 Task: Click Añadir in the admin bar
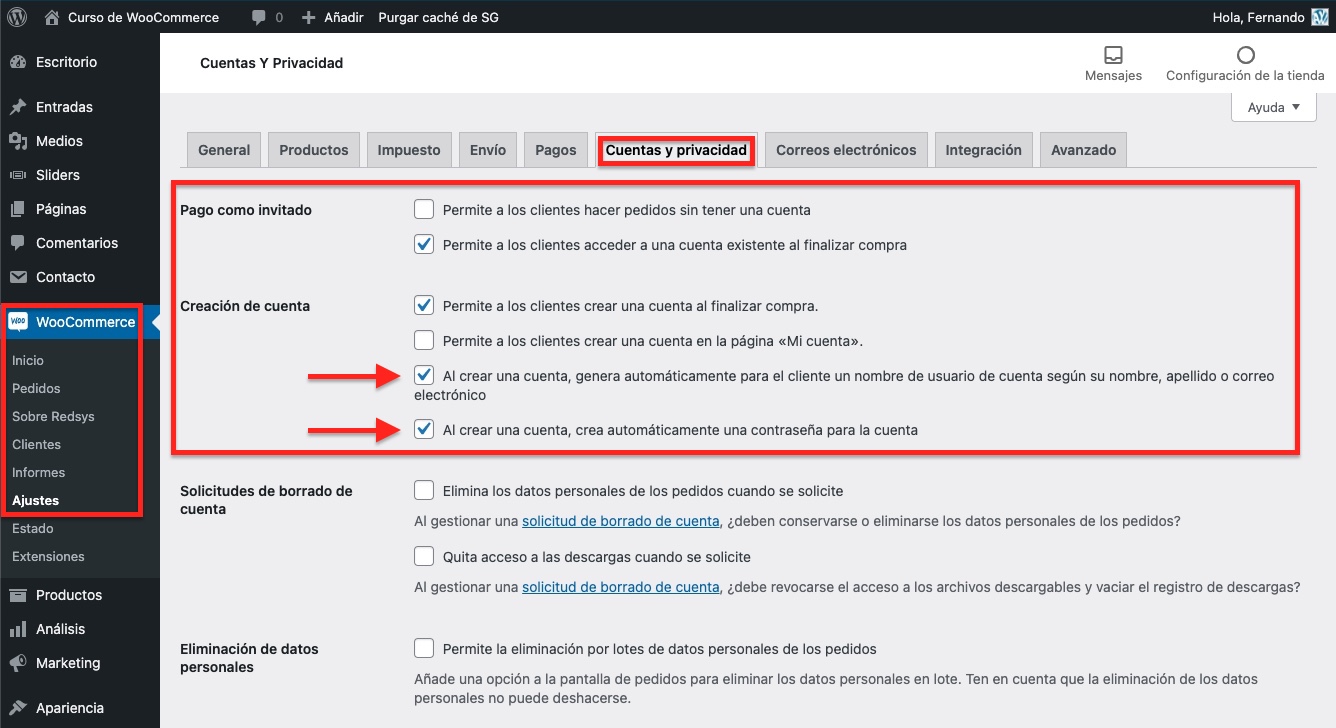(x=344, y=18)
